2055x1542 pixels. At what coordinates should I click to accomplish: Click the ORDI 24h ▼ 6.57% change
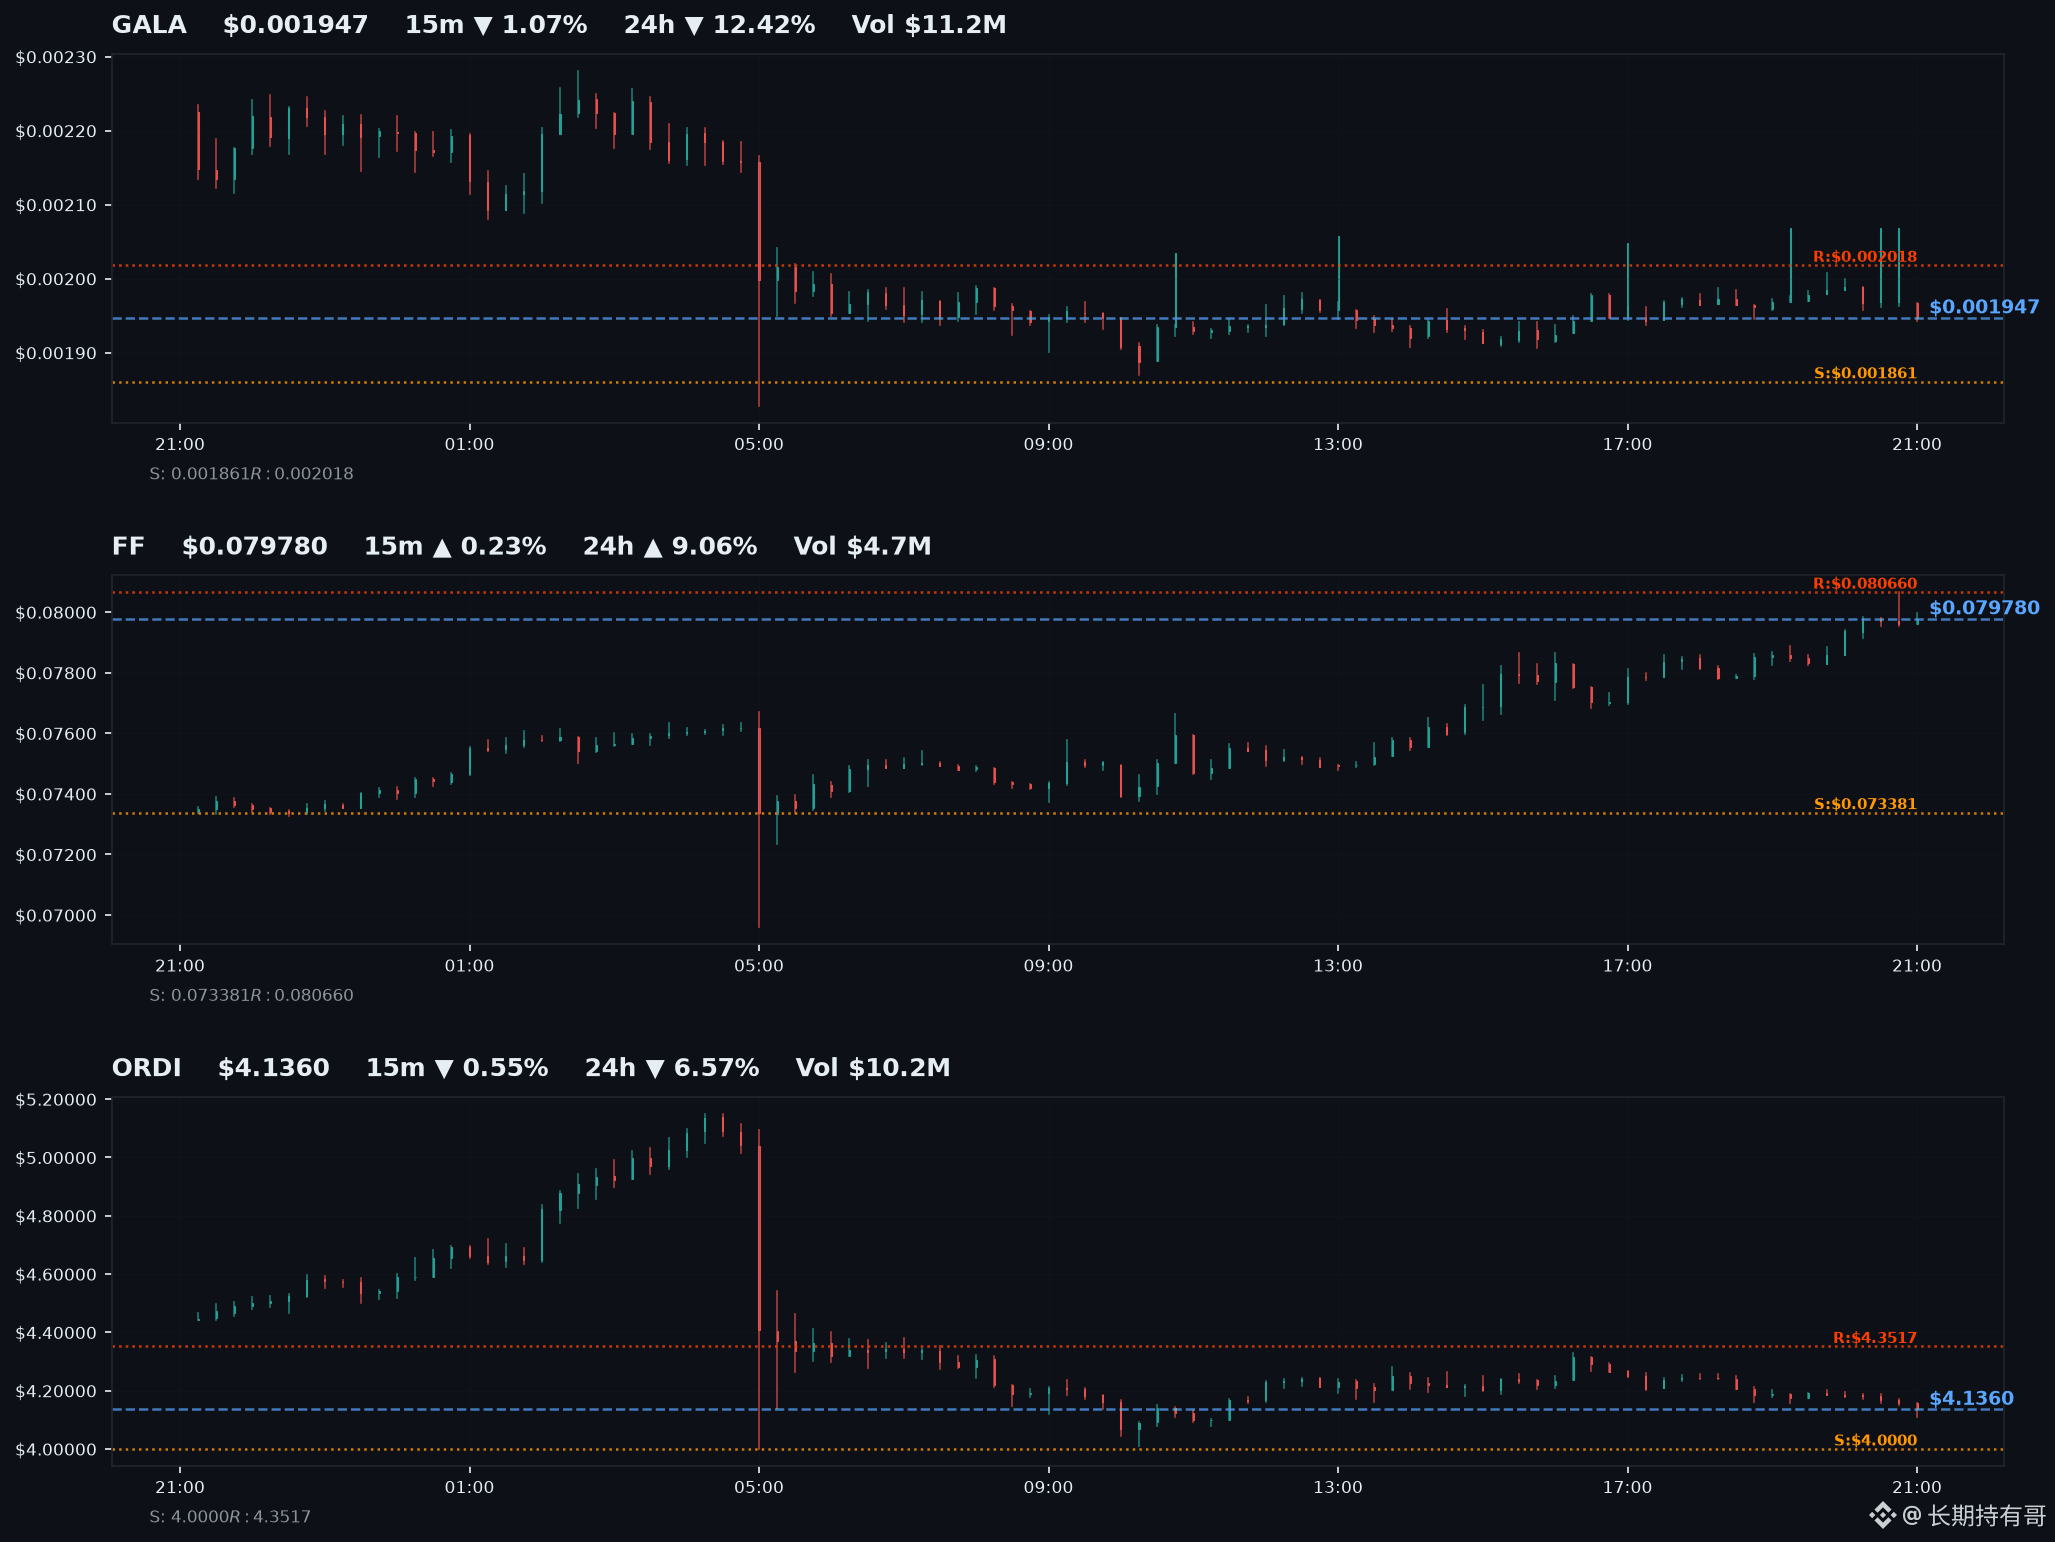(x=672, y=1068)
